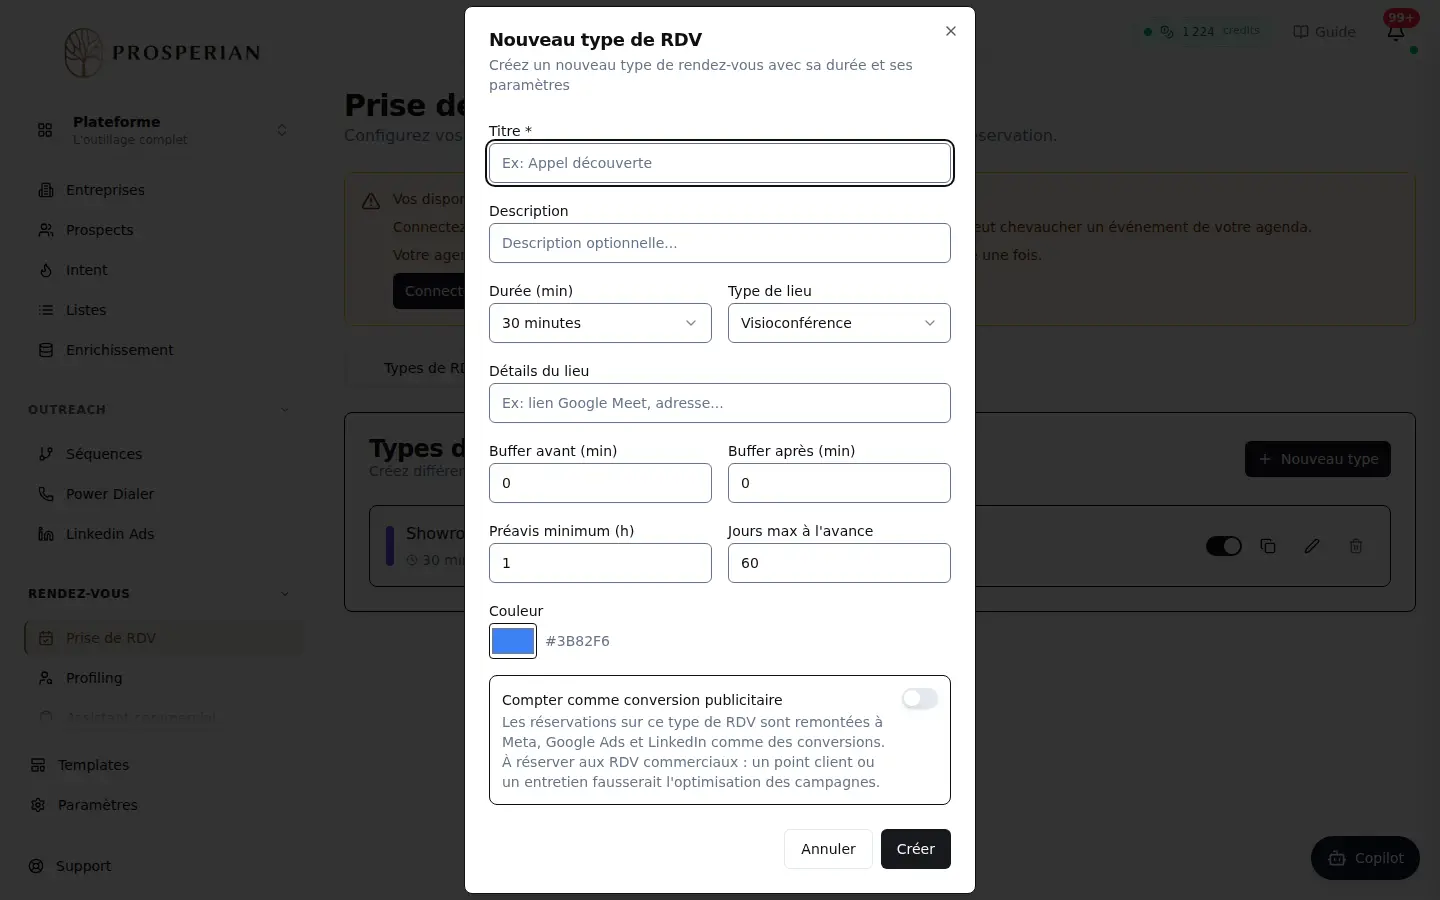Toggle off the Showroom RDV type switch
1440x900 pixels.
pos(1224,546)
